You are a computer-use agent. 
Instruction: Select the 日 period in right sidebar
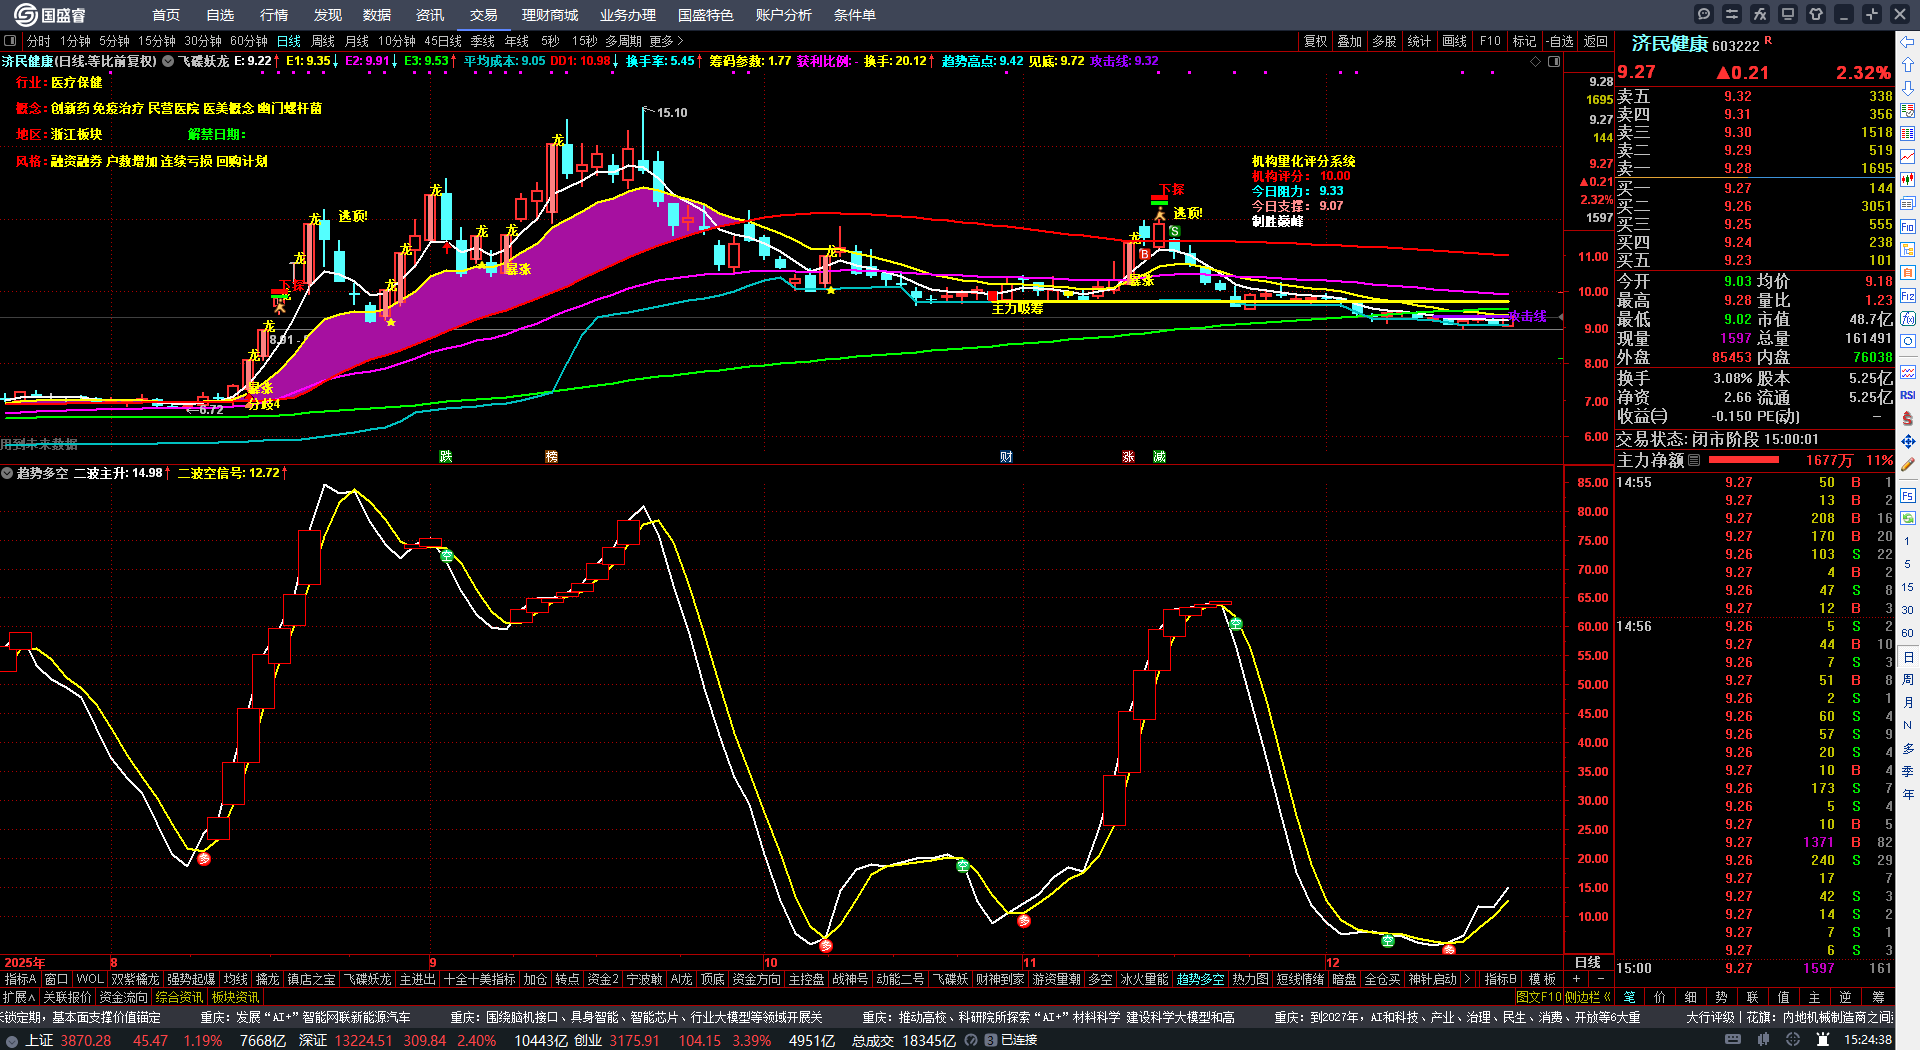pos(1908,657)
